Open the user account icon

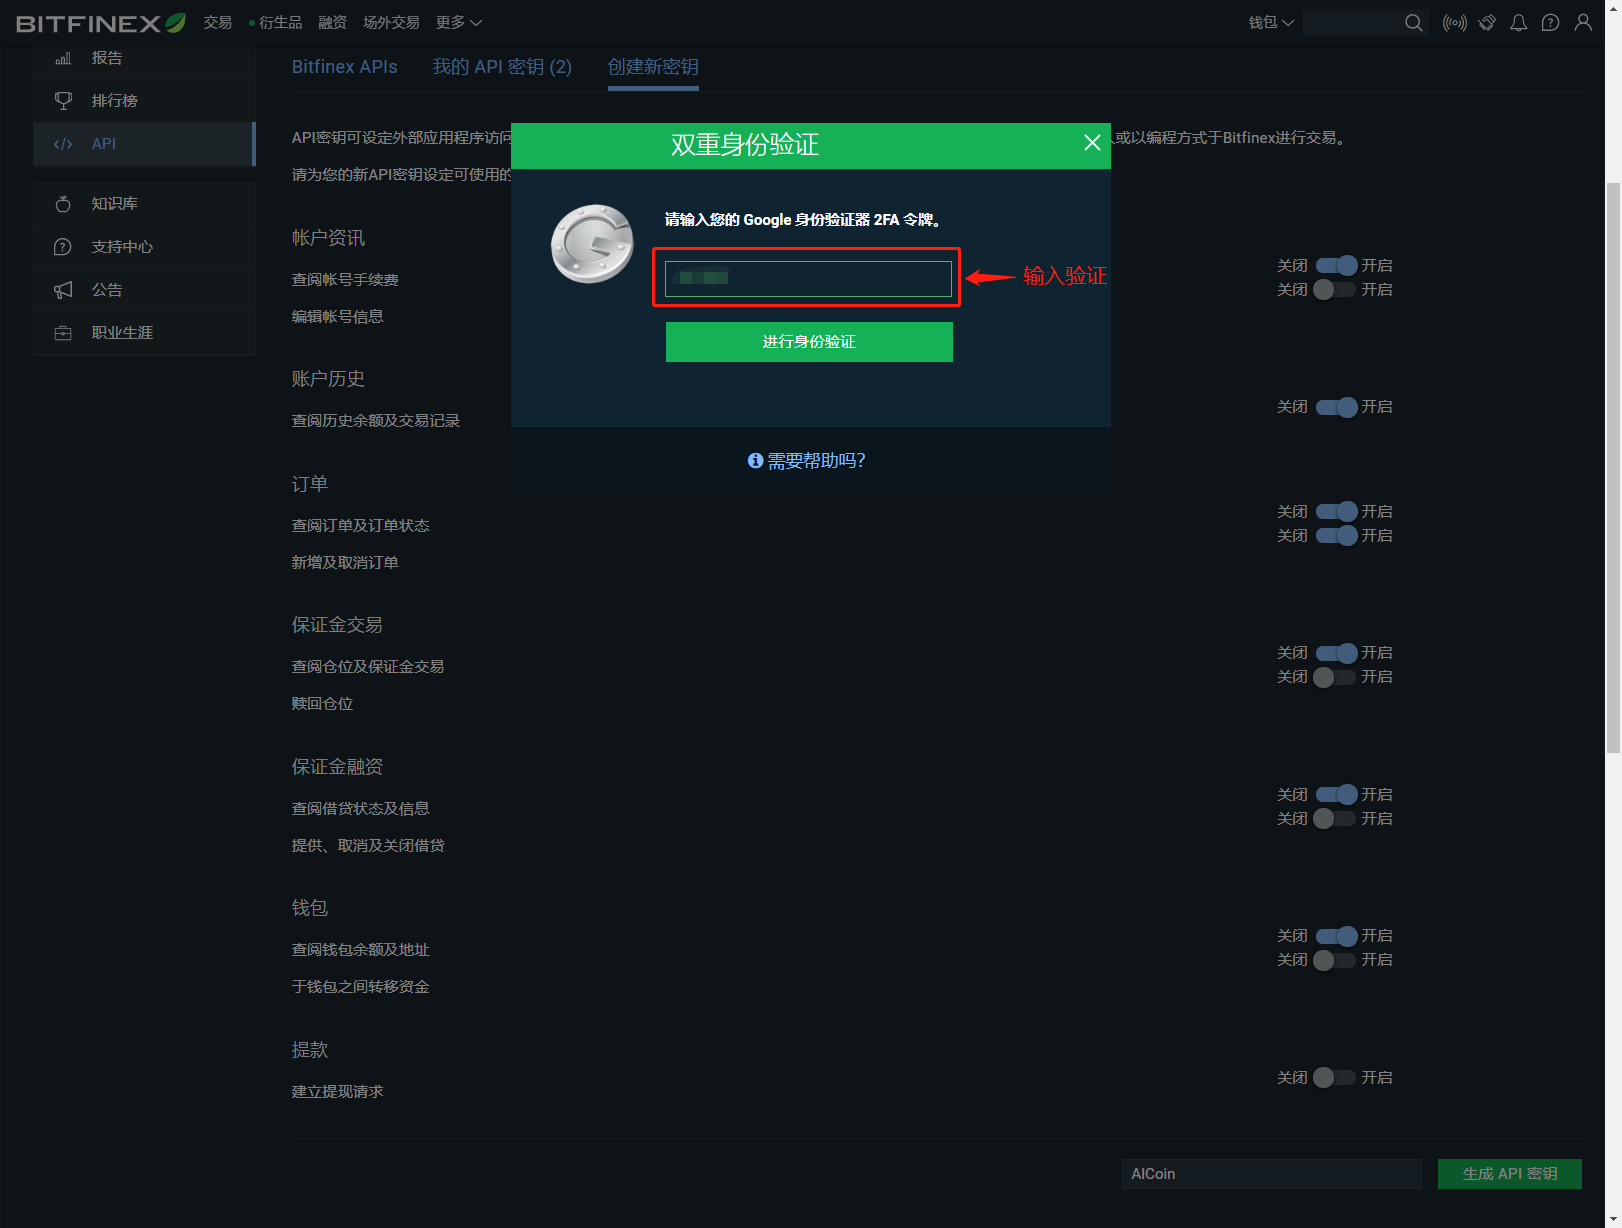pos(1583,23)
